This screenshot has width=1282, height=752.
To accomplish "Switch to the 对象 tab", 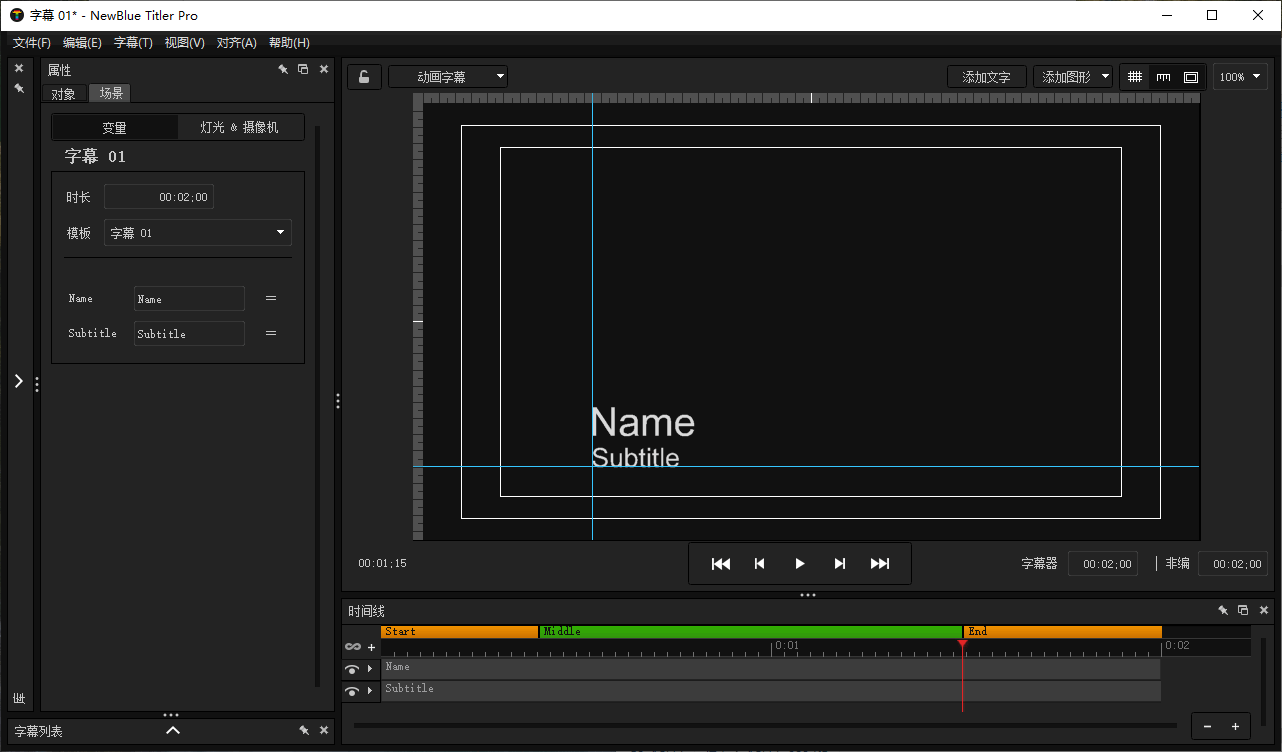I will coord(64,94).
